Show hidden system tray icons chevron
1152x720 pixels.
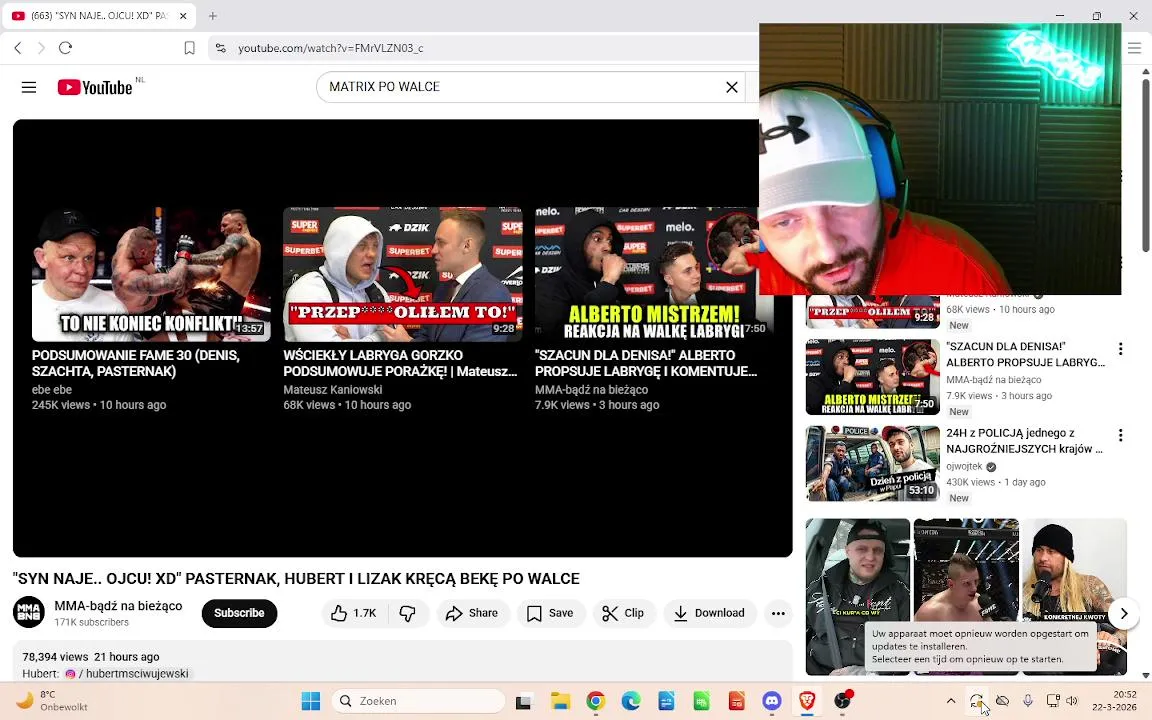tap(950, 701)
